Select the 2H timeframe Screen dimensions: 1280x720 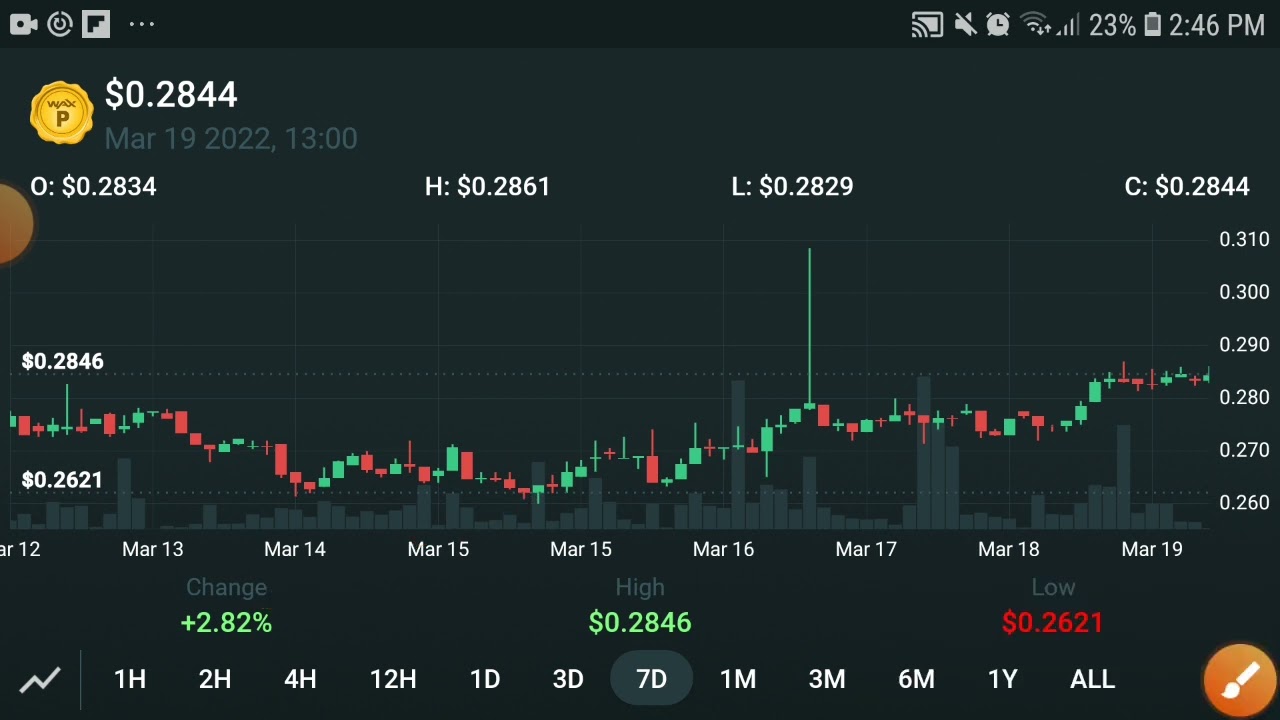click(215, 680)
